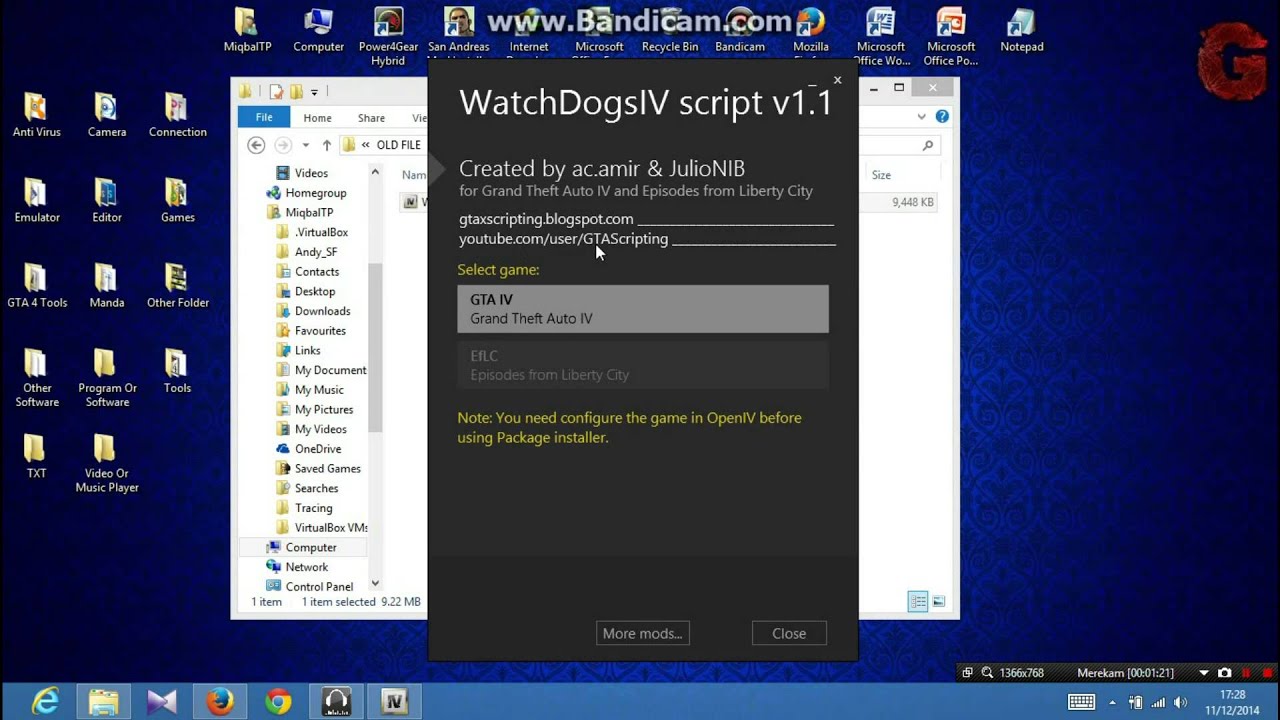The image size is (1280, 720).
Task: Expand Explorer ribbon chevron
Action: tap(921, 117)
